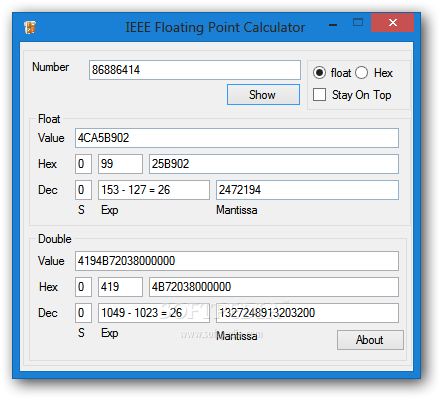Click the Float group label
This screenshot has height=399, width=441.
tap(49, 119)
